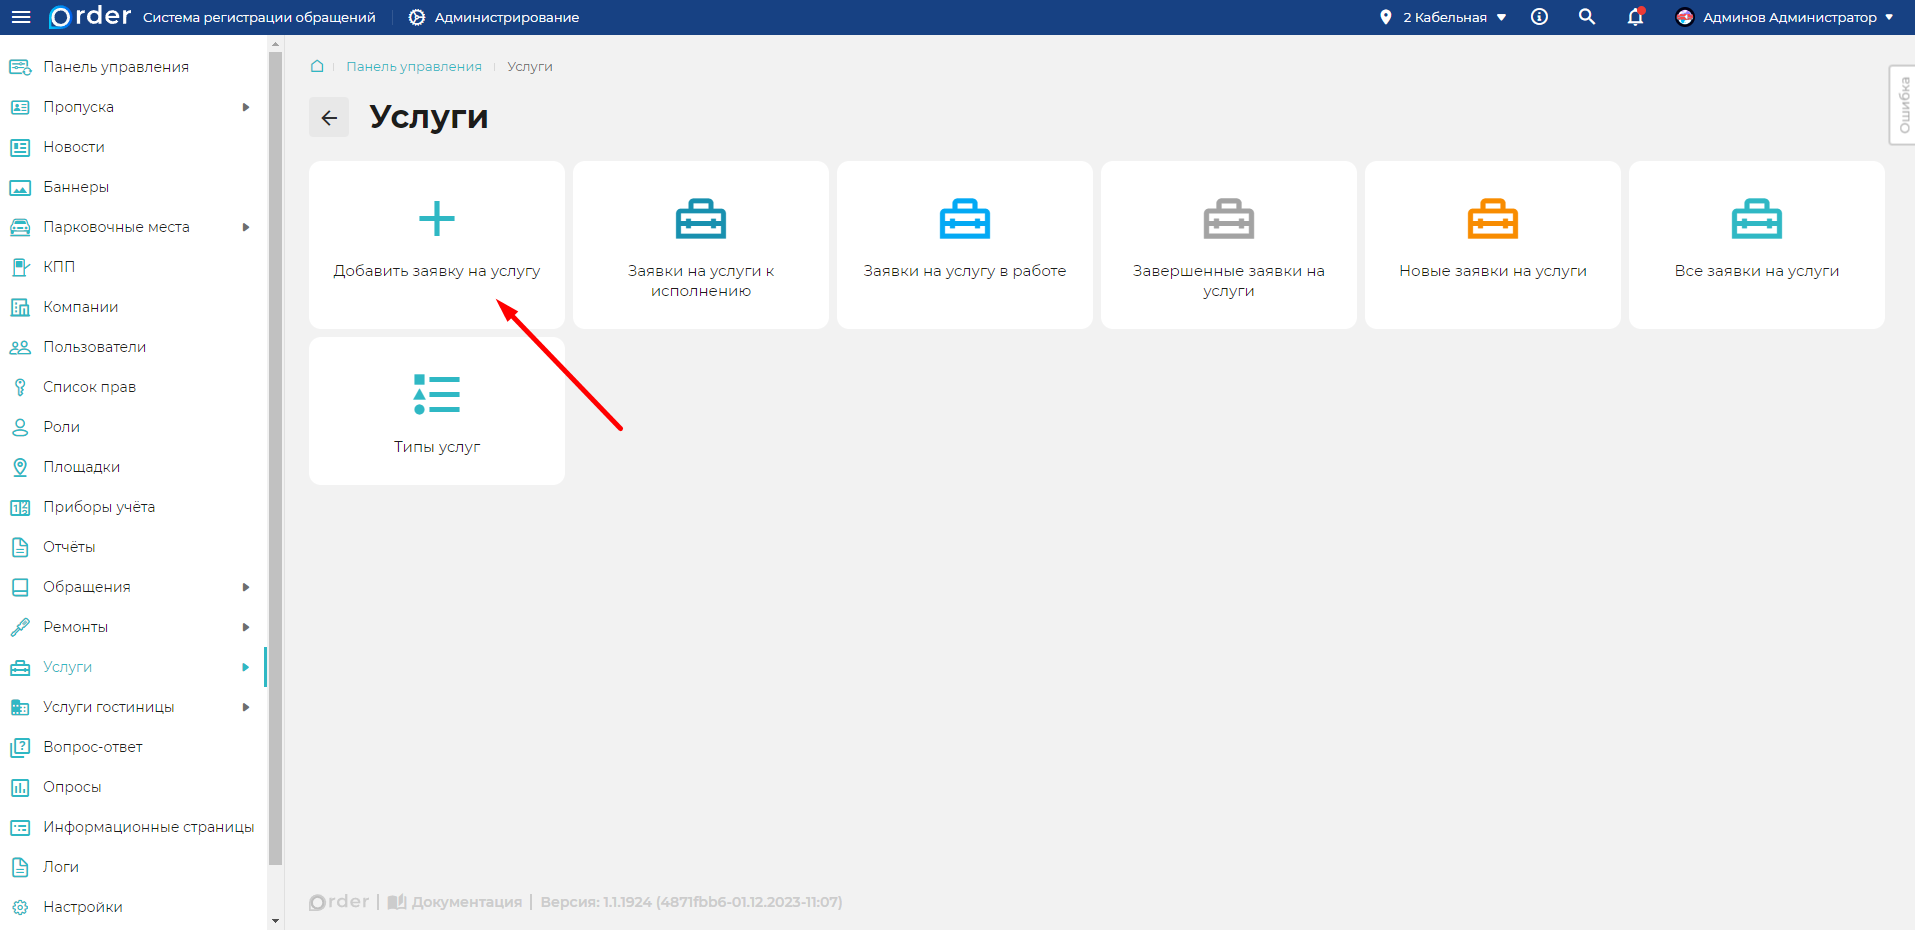The height and width of the screenshot is (930, 1915).
Task: Open the Документация link in footer
Action: pos(466,902)
